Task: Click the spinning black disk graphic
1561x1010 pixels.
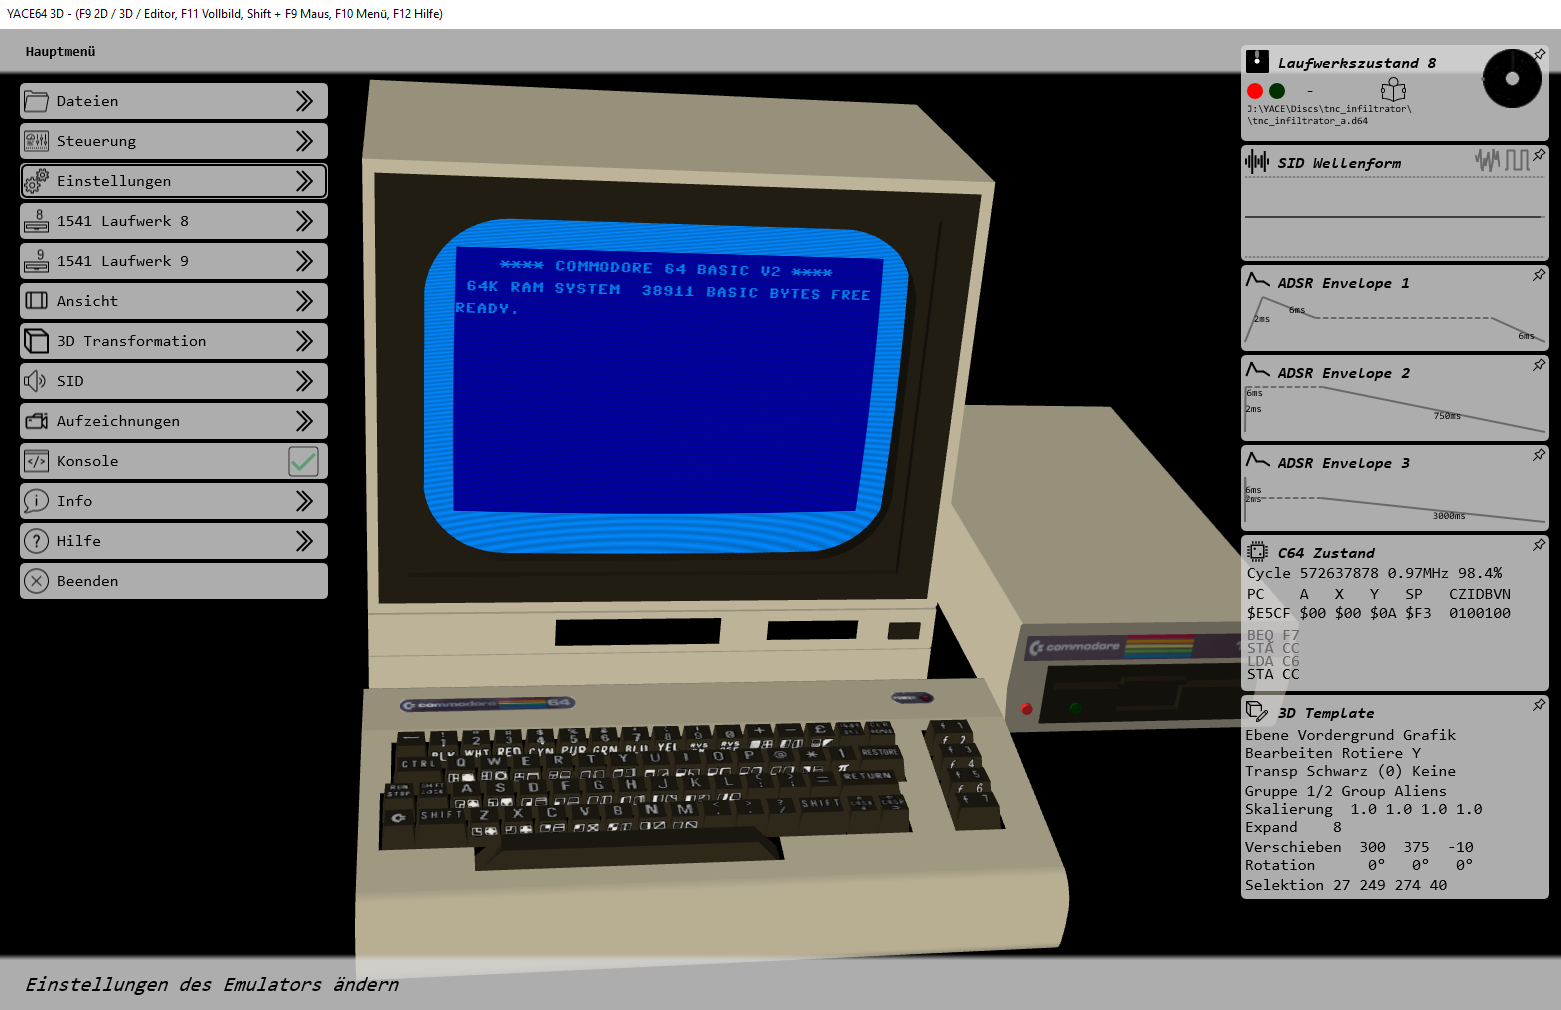Action: click(x=1512, y=78)
